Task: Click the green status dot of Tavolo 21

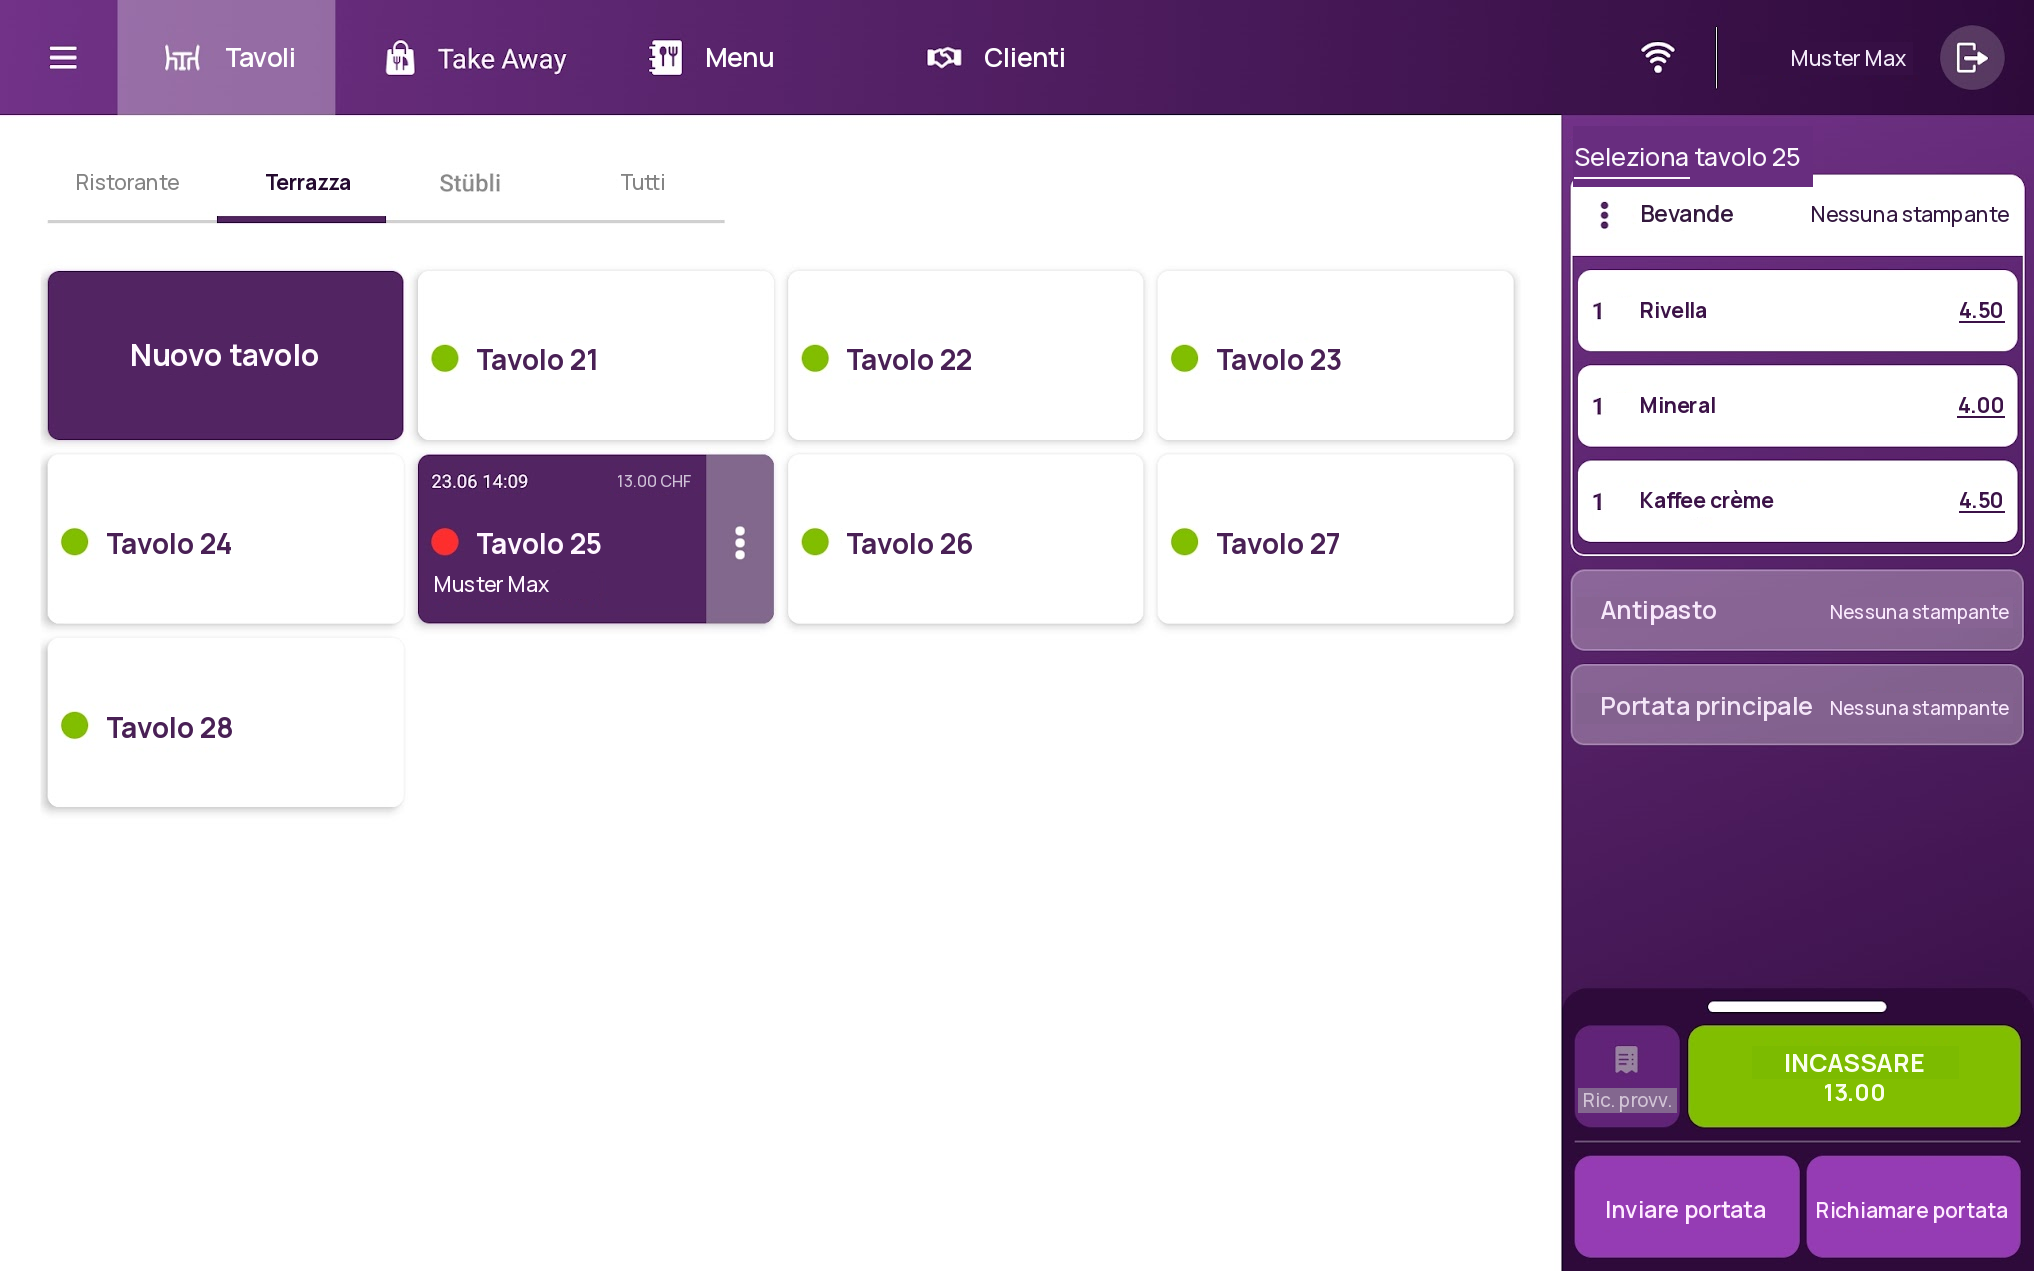Action: 445,358
